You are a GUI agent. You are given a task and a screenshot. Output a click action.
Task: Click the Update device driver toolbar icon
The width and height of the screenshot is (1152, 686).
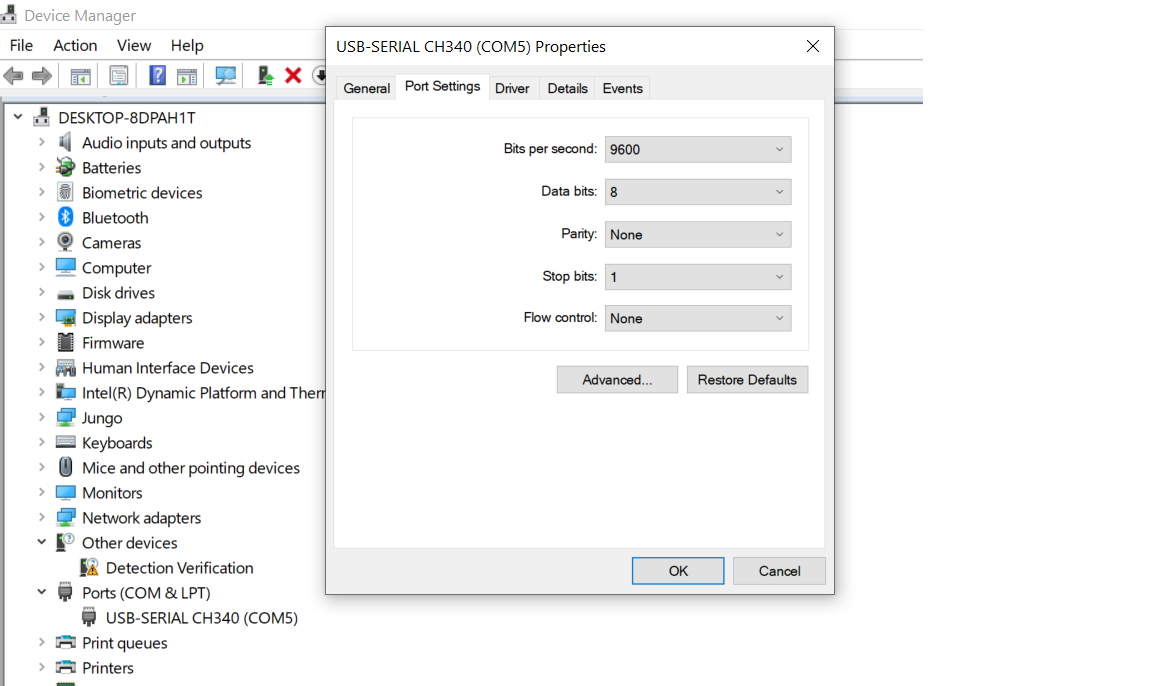tap(265, 76)
